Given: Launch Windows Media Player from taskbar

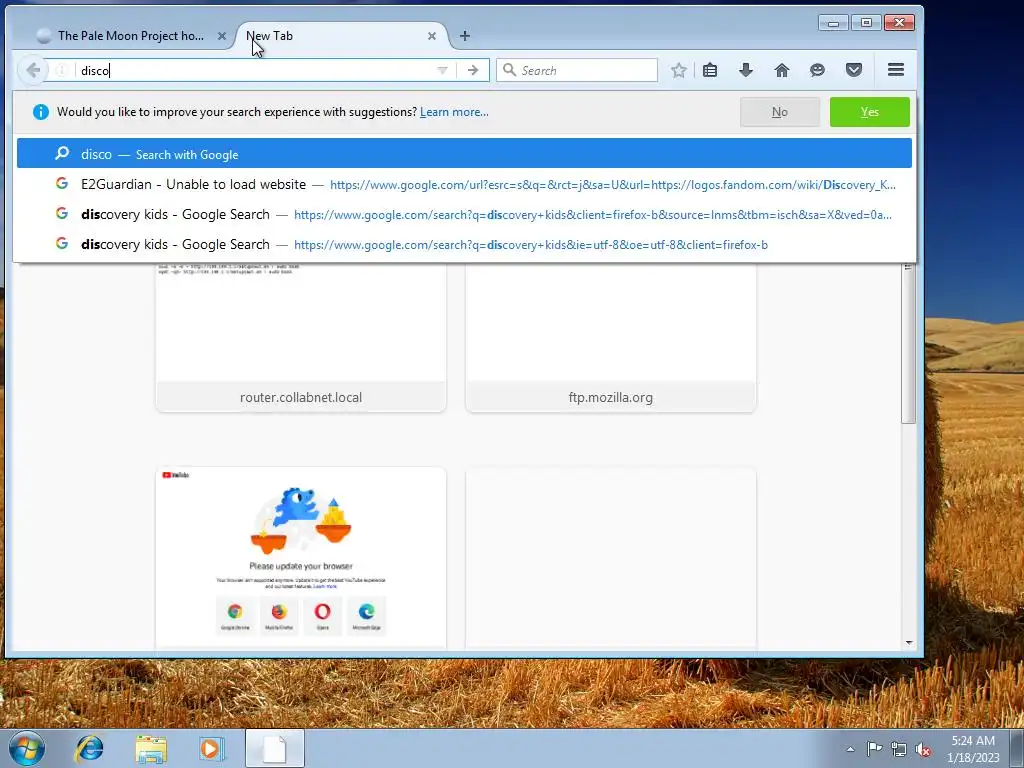Looking at the screenshot, I should (212, 748).
